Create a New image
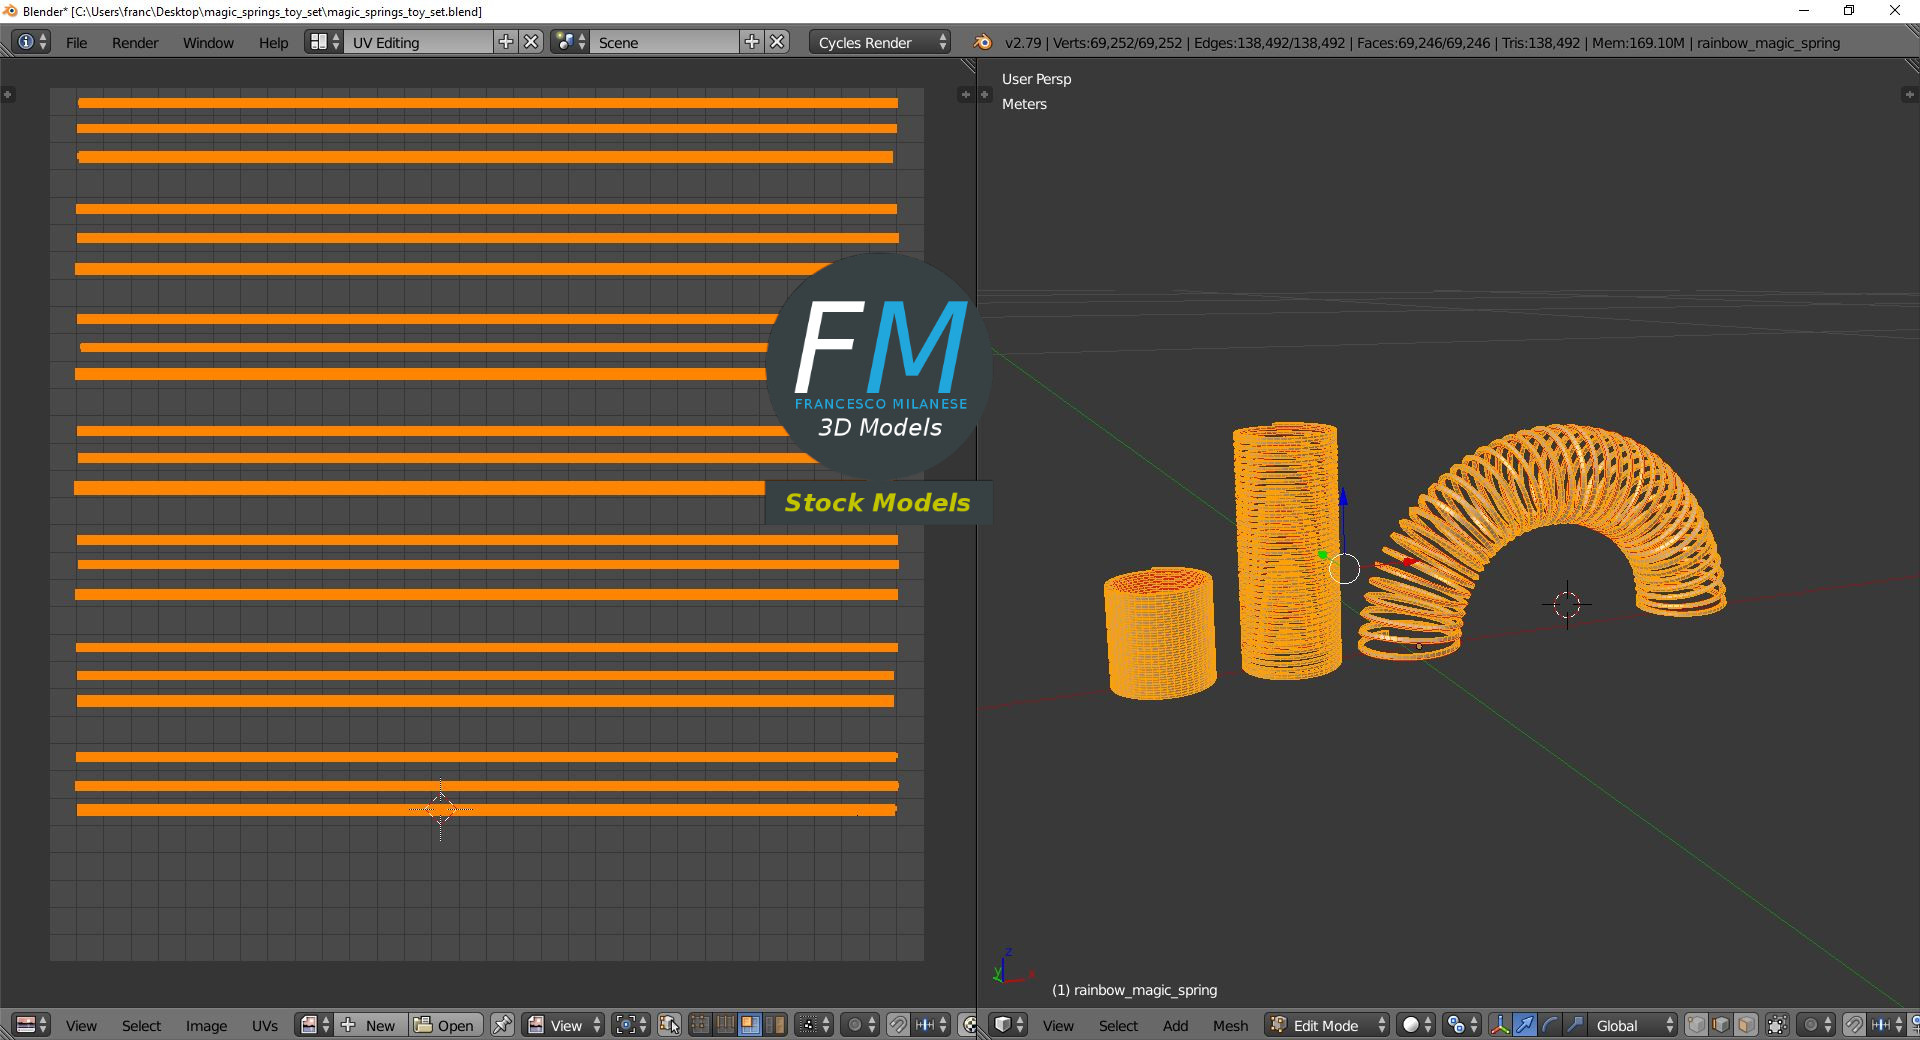The image size is (1920, 1040). point(371,1025)
